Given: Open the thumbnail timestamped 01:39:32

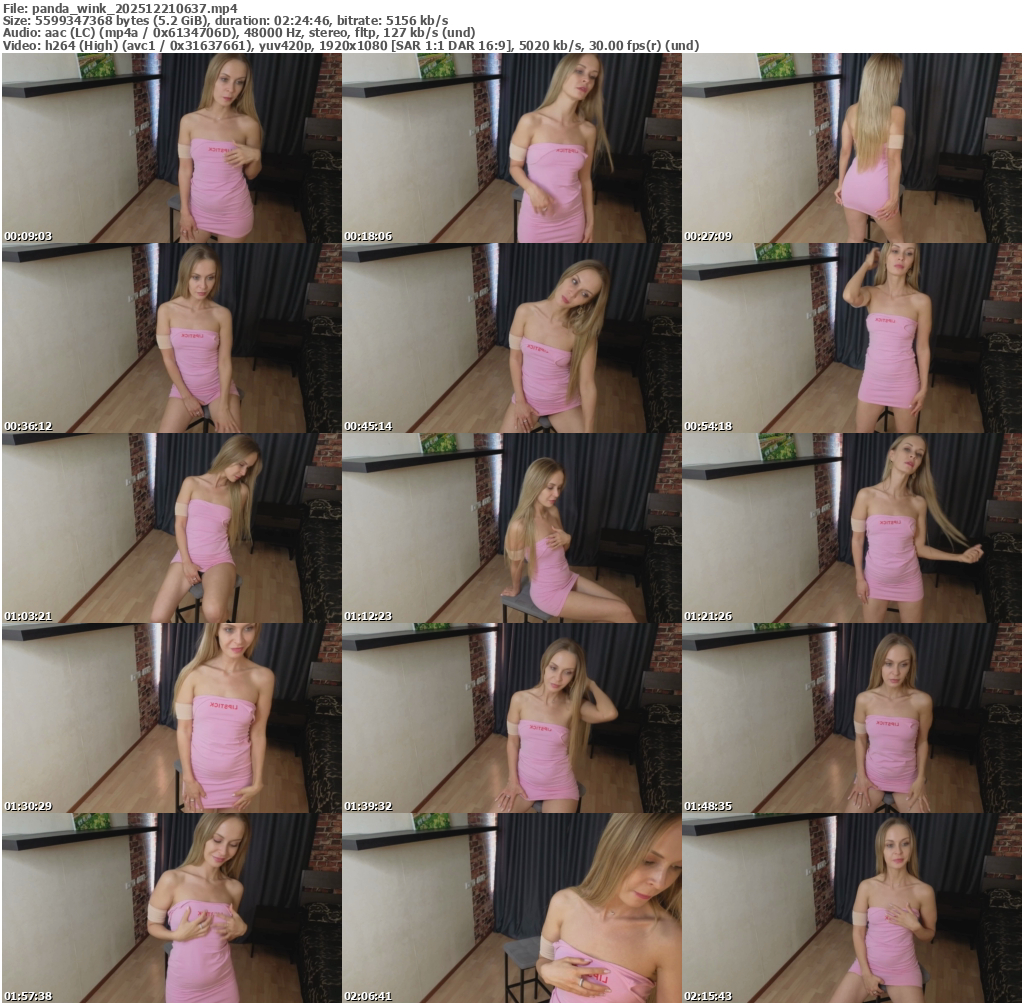Looking at the screenshot, I should click(x=511, y=717).
